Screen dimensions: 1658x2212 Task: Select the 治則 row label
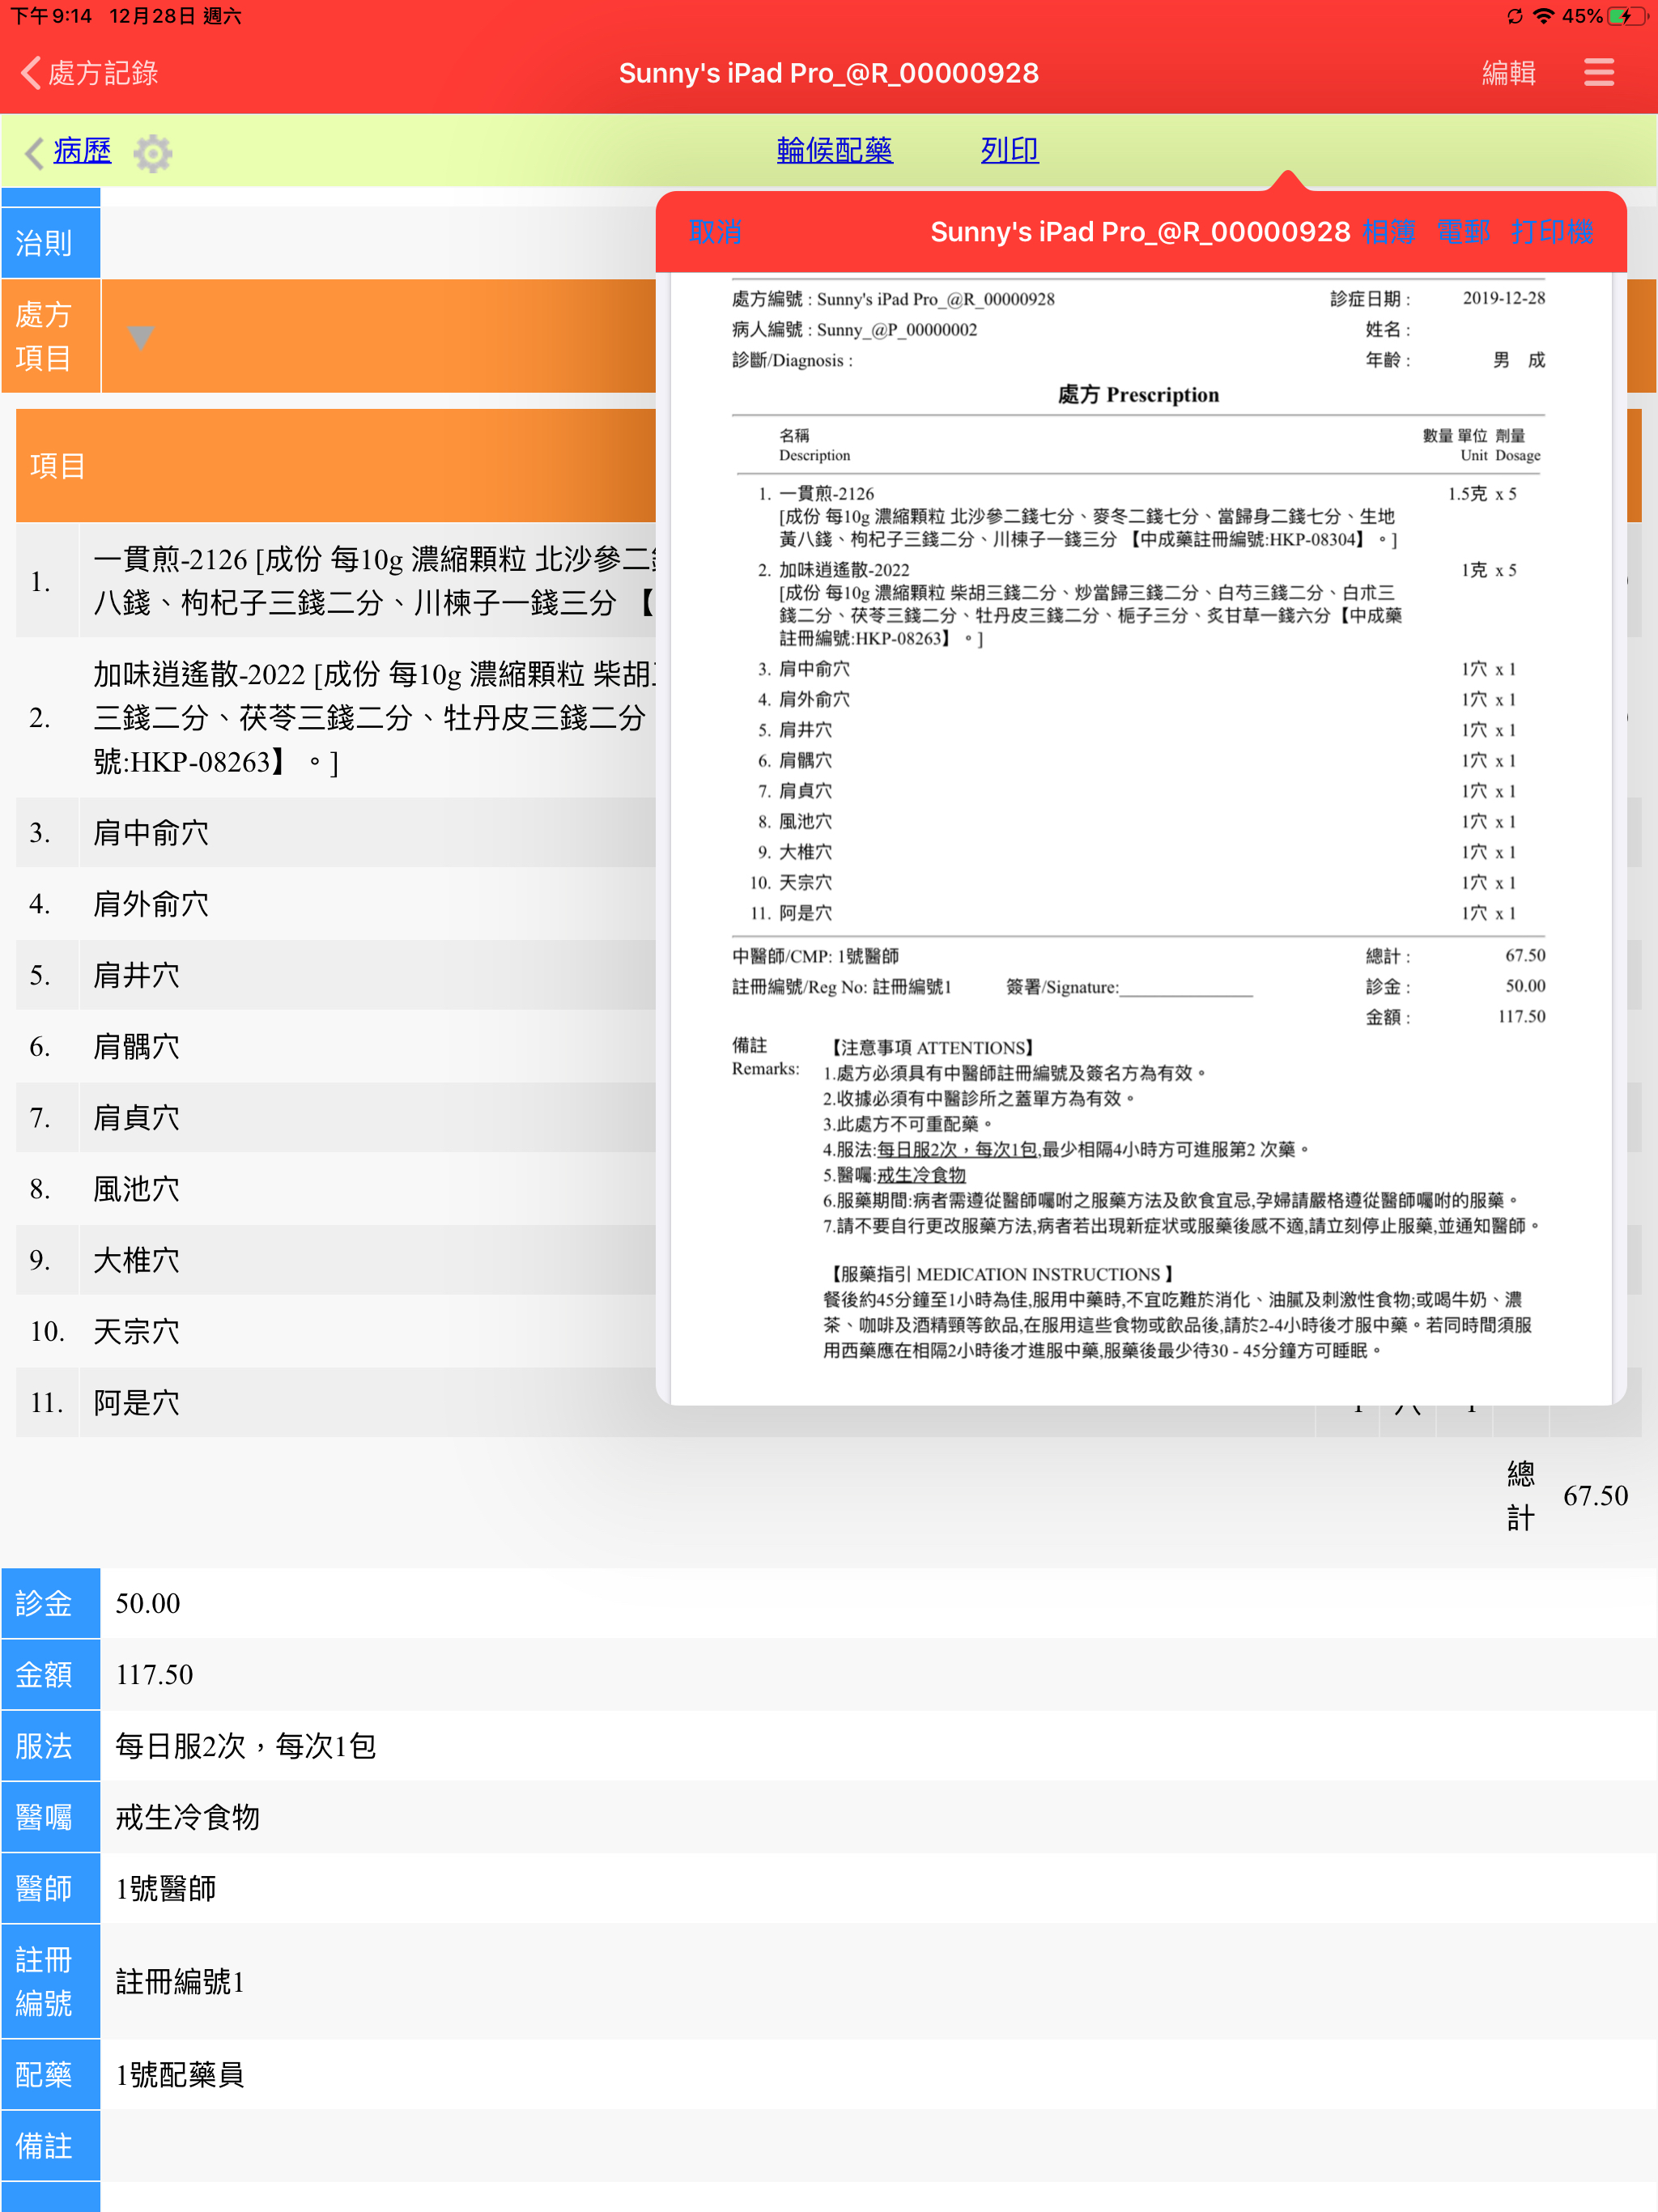pos(50,243)
